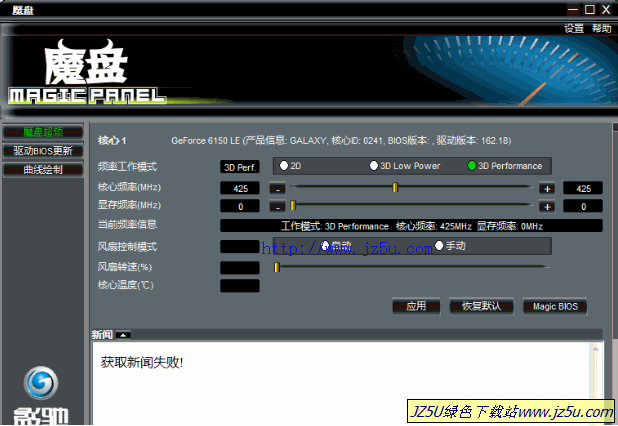
Task: Click the right-side core frequency 425 field
Action: 583,188
